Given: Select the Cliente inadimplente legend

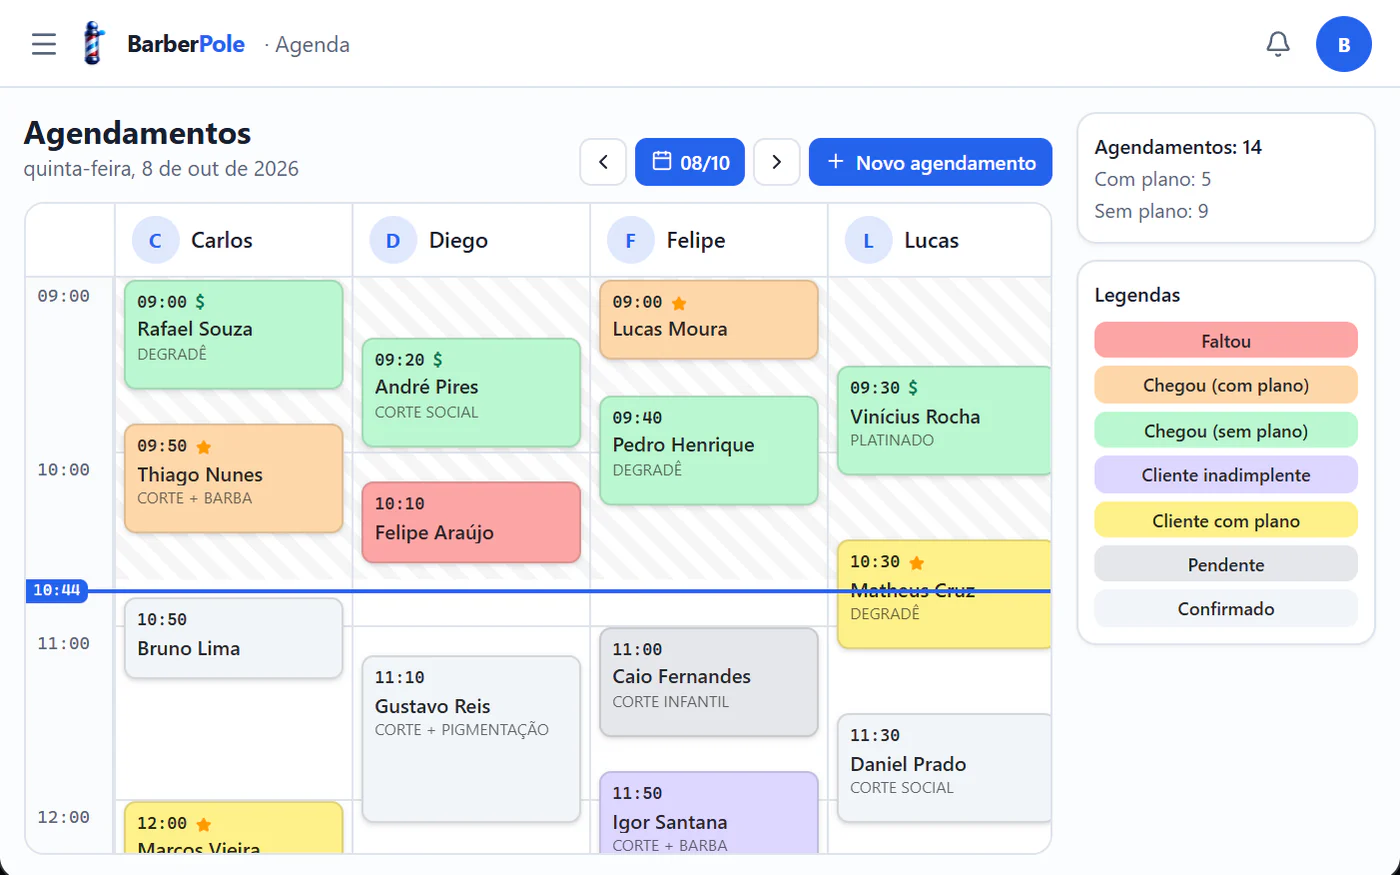Looking at the screenshot, I should [x=1226, y=475].
